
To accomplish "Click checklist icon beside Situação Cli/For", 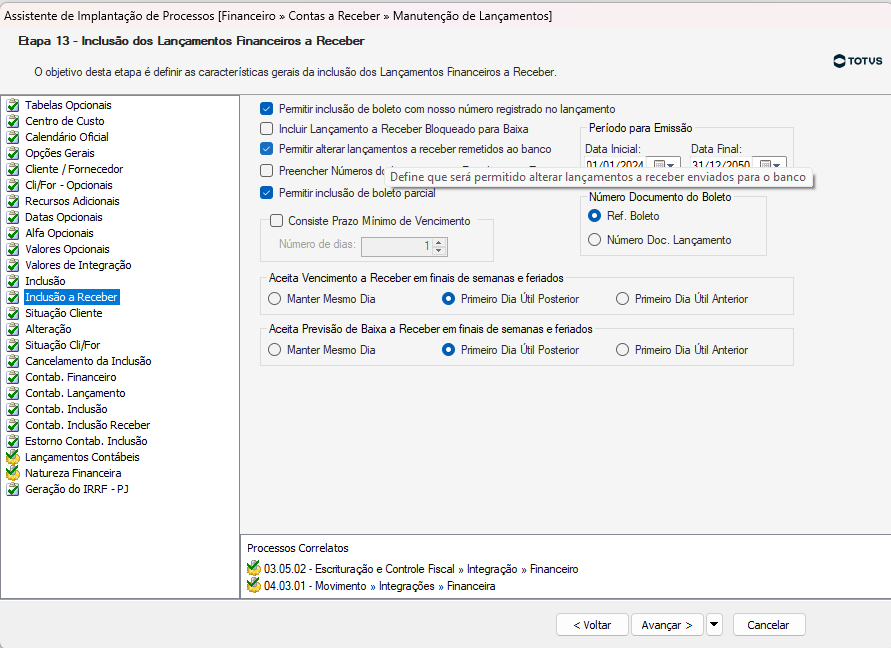I will 13,345.
